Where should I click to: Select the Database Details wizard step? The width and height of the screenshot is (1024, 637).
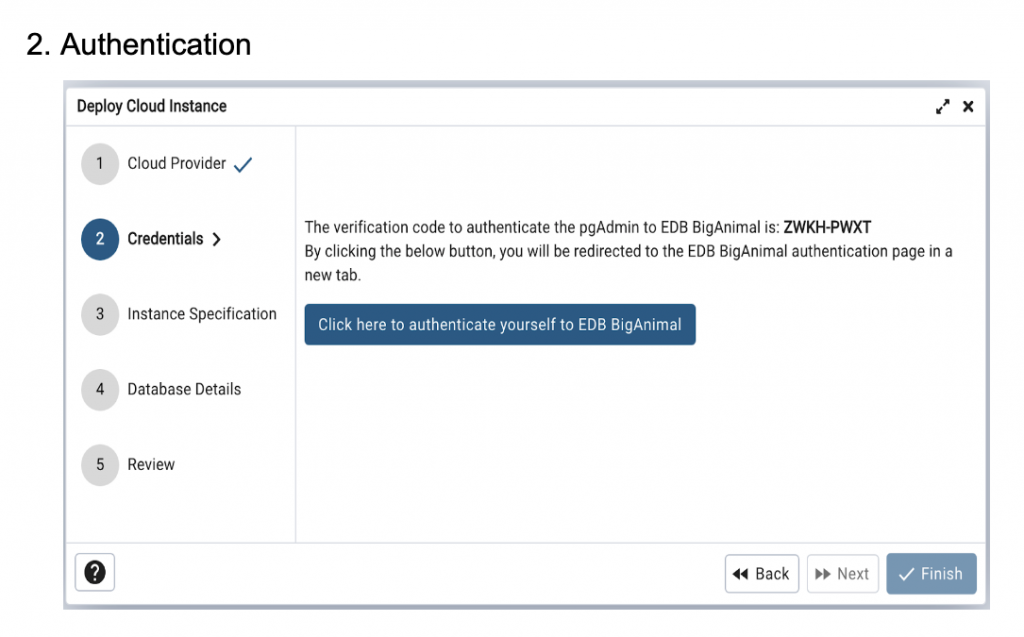click(184, 389)
